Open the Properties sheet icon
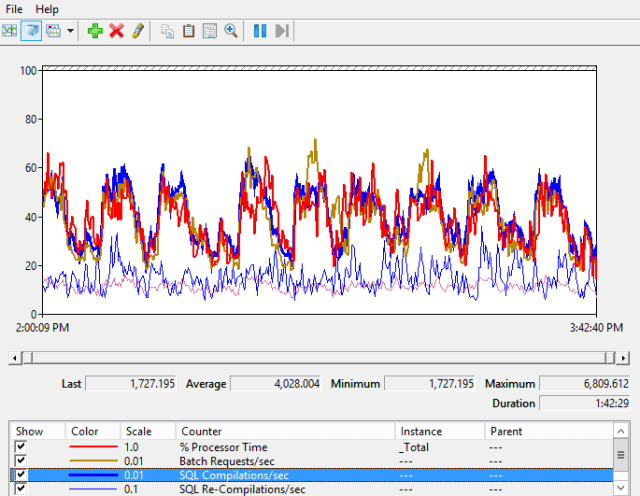Image resolution: width=640 pixels, height=496 pixels. tap(209, 31)
